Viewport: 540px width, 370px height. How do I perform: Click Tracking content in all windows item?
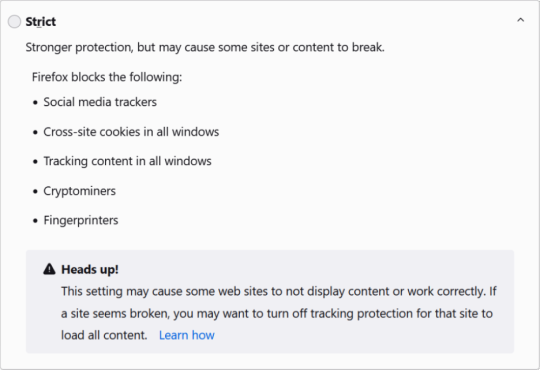click(x=127, y=161)
